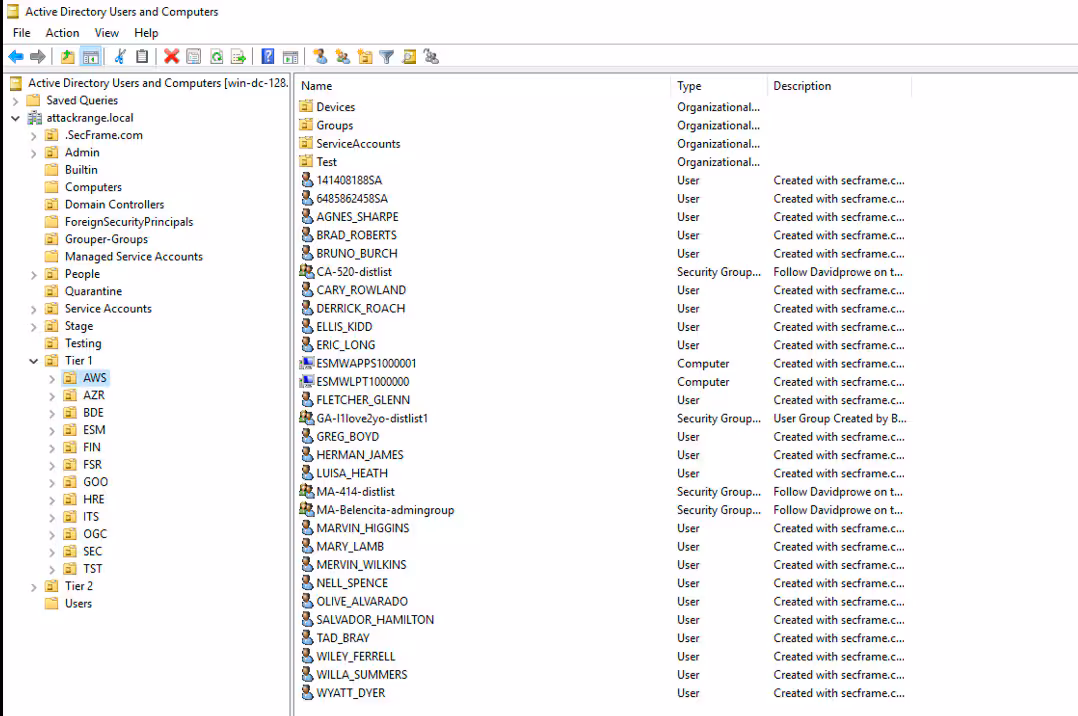Viewport: 1078px width, 716px height.
Task: Open the View menu
Action: pos(106,33)
